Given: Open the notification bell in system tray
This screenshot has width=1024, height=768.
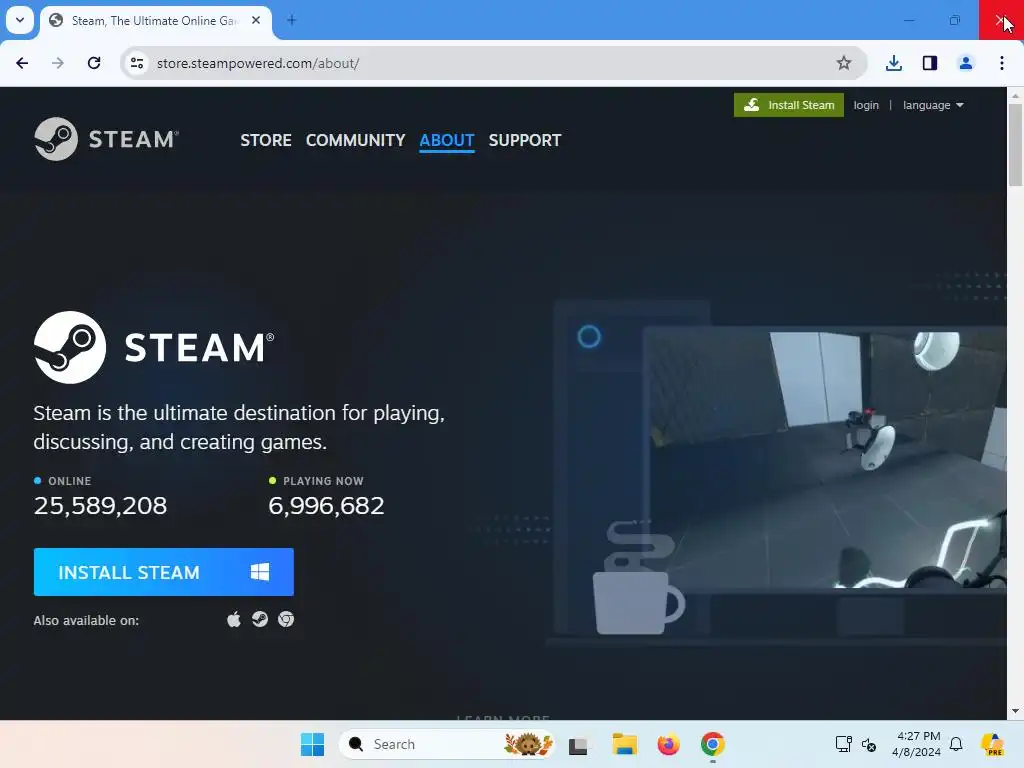Looking at the screenshot, I should pyautogui.click(x=956, y=744).
